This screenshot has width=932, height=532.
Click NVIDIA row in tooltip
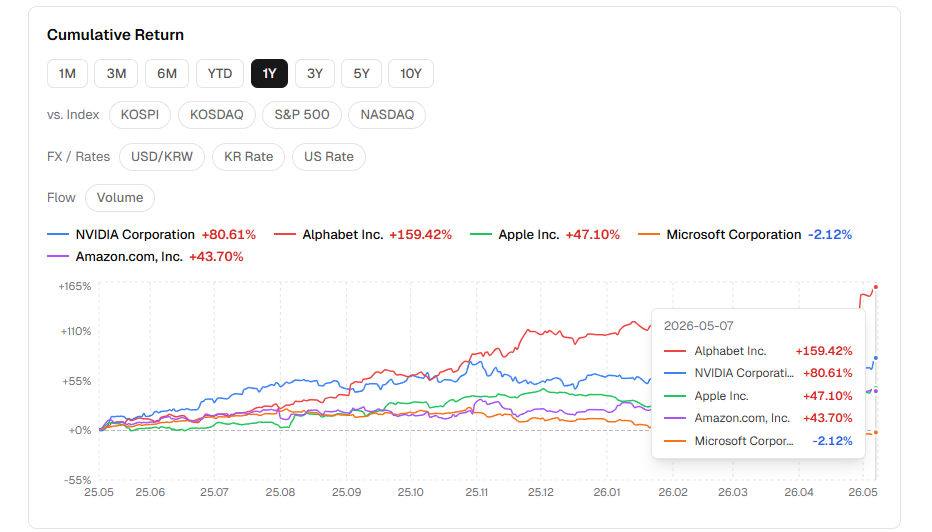[758, 373]
